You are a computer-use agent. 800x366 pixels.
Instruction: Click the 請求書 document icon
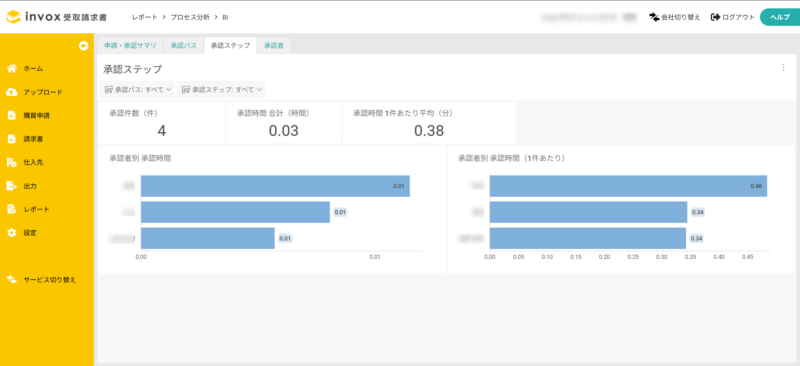click(x=12, y=139)
